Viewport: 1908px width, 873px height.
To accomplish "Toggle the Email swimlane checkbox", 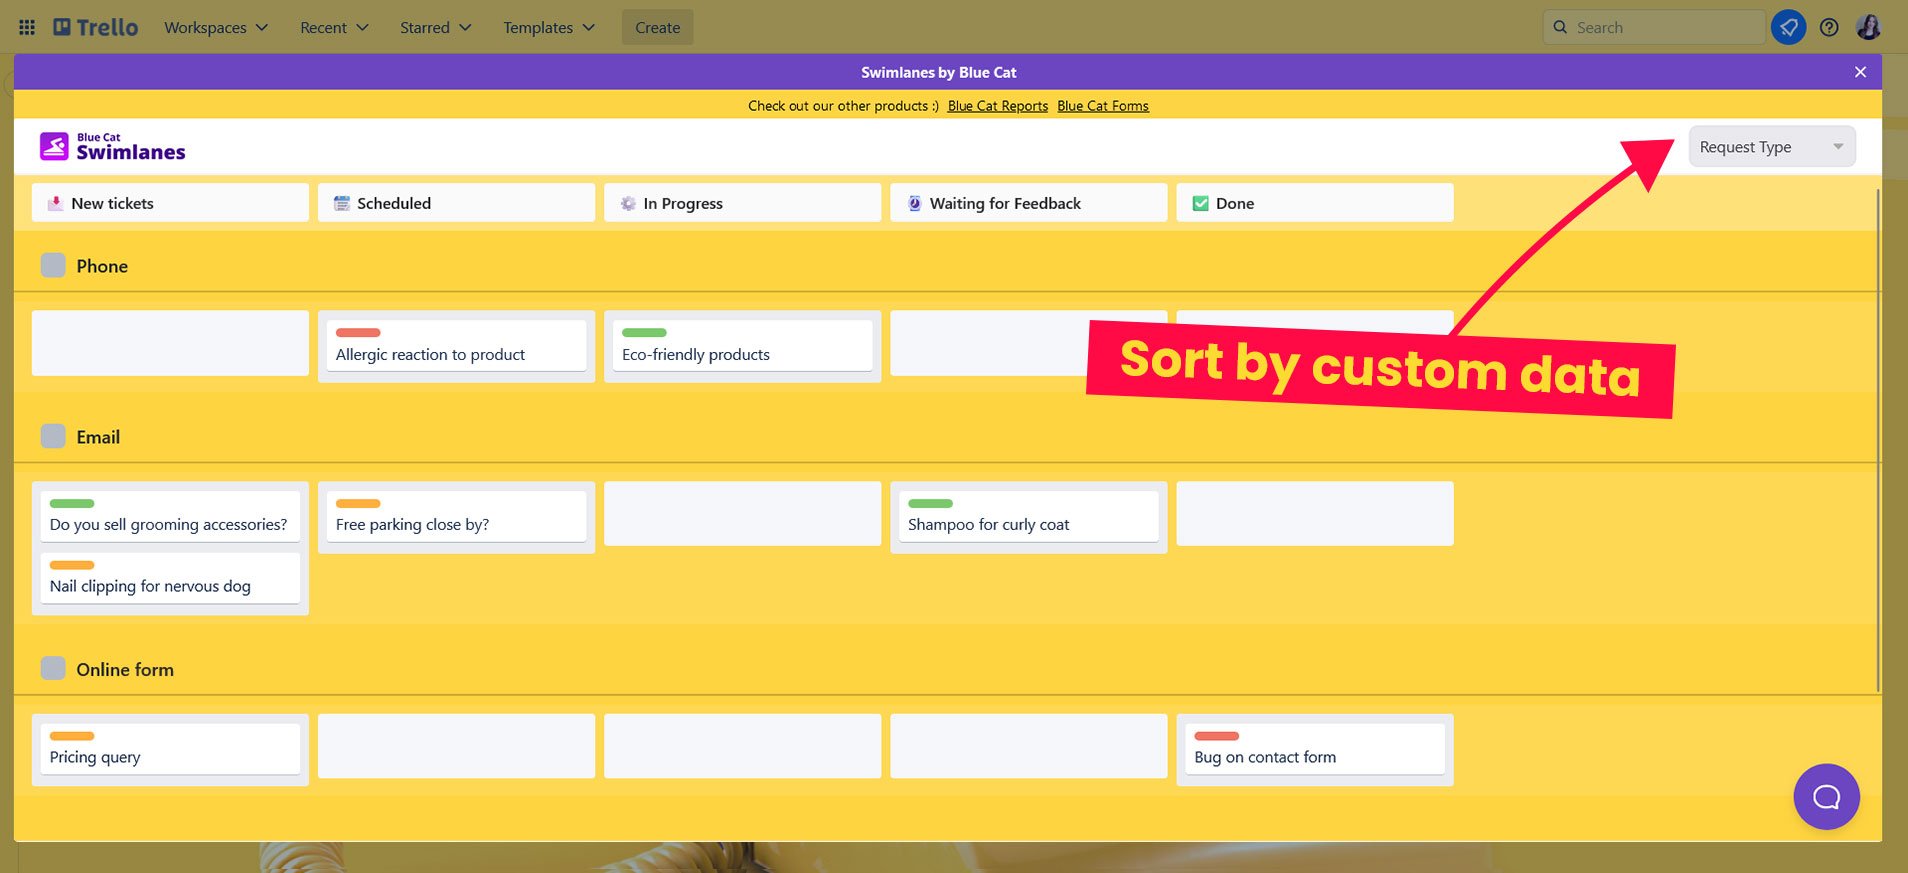I will 53,436.
